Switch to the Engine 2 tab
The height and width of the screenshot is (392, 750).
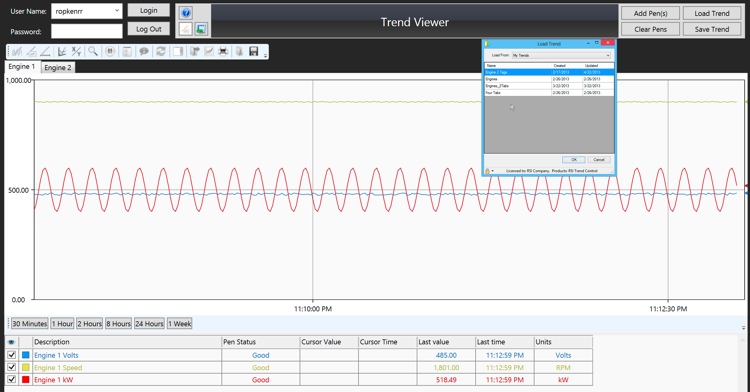tap(58, 67)
